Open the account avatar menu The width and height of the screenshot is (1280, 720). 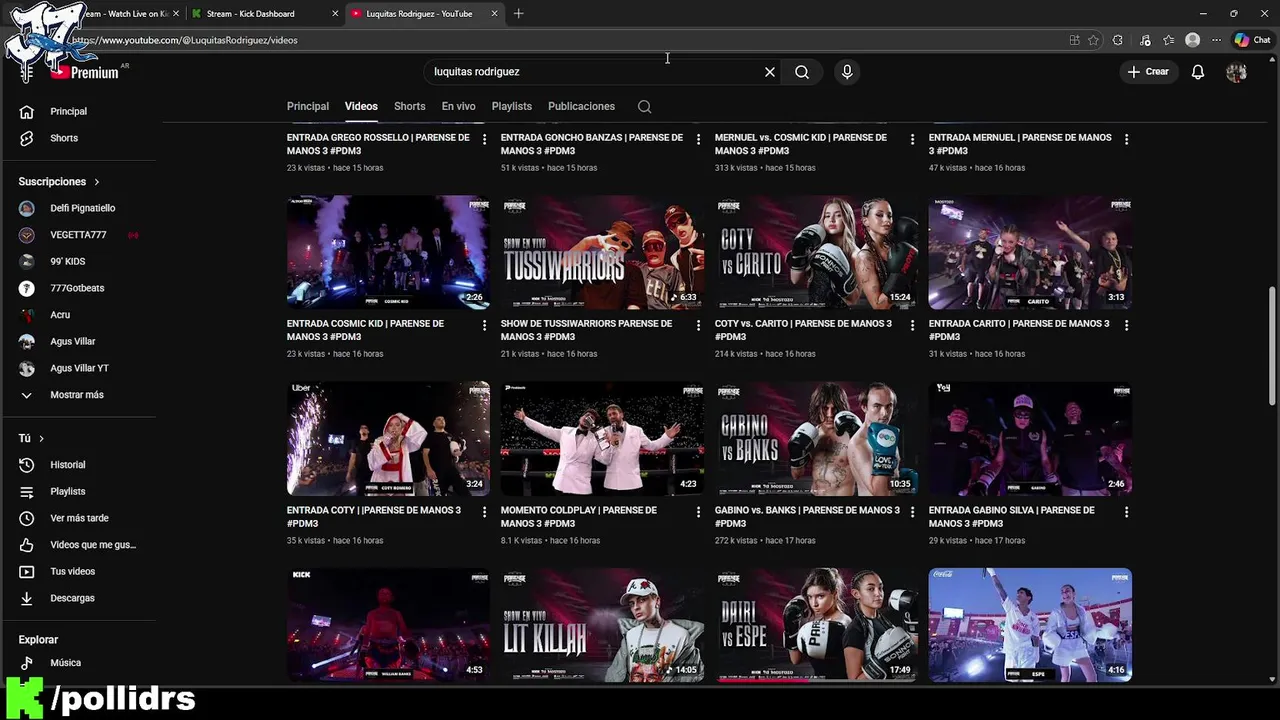(x=1237, y=72)
